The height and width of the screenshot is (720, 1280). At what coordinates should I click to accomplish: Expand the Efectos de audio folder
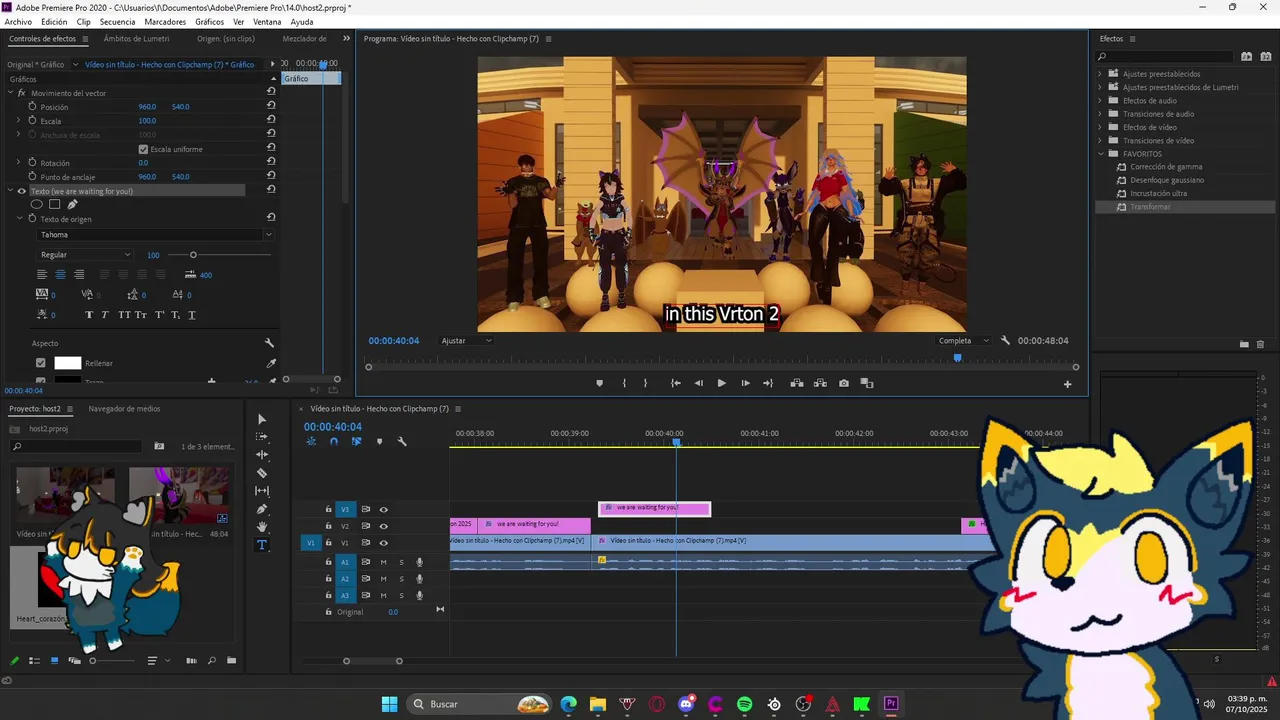[x=1100, y=100]
